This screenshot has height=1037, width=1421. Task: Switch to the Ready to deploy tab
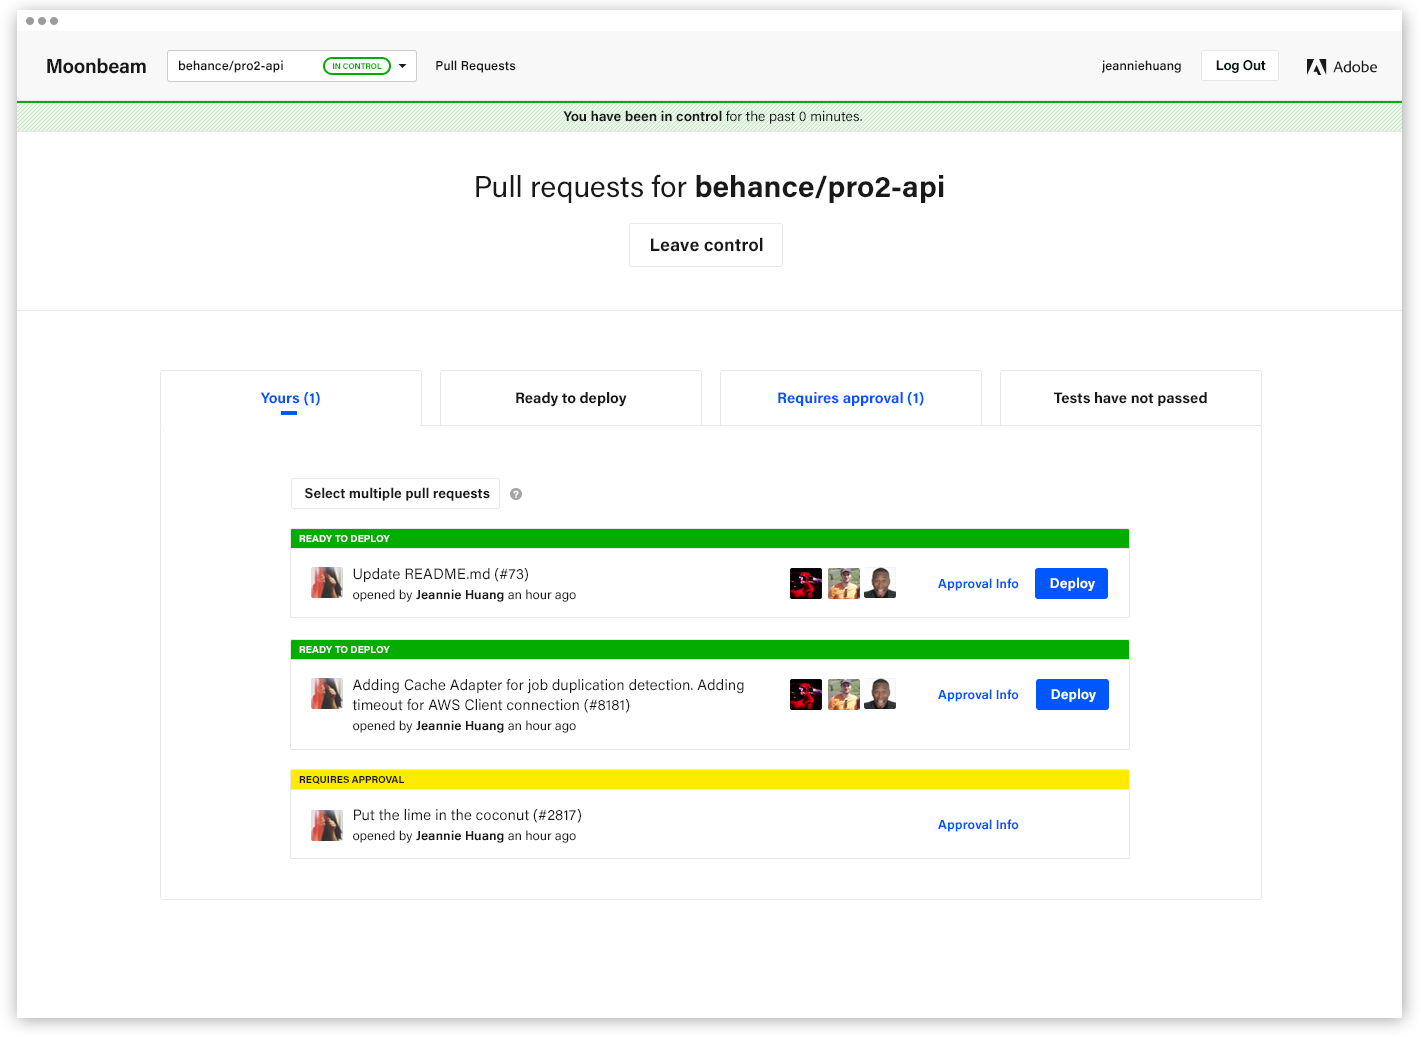coord(571,398)
